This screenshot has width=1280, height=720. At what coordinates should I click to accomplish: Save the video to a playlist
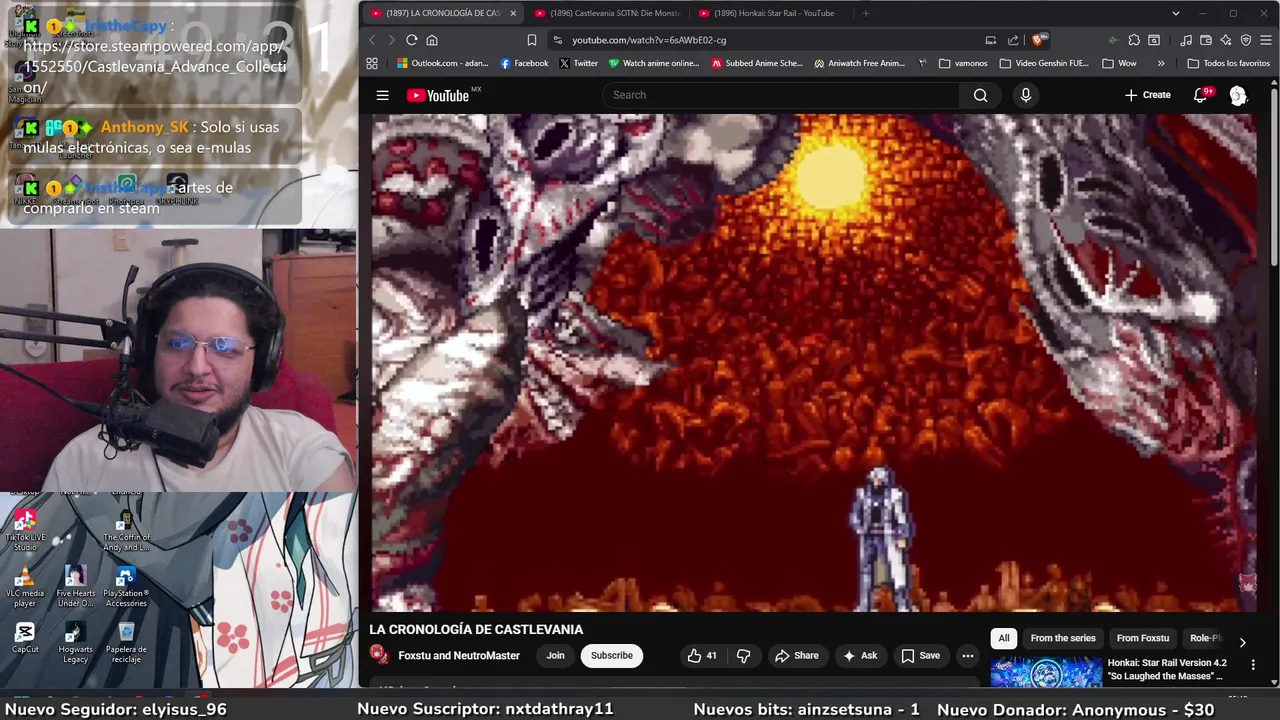click(921, 656)
